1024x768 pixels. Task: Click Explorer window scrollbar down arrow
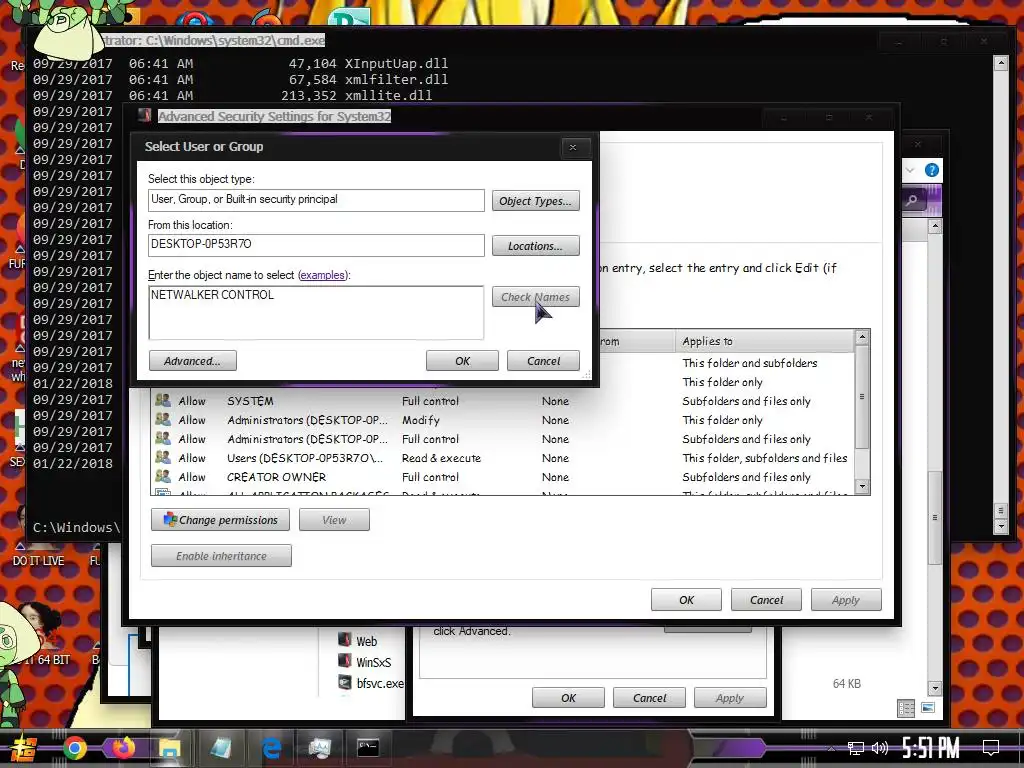(935, 688)
